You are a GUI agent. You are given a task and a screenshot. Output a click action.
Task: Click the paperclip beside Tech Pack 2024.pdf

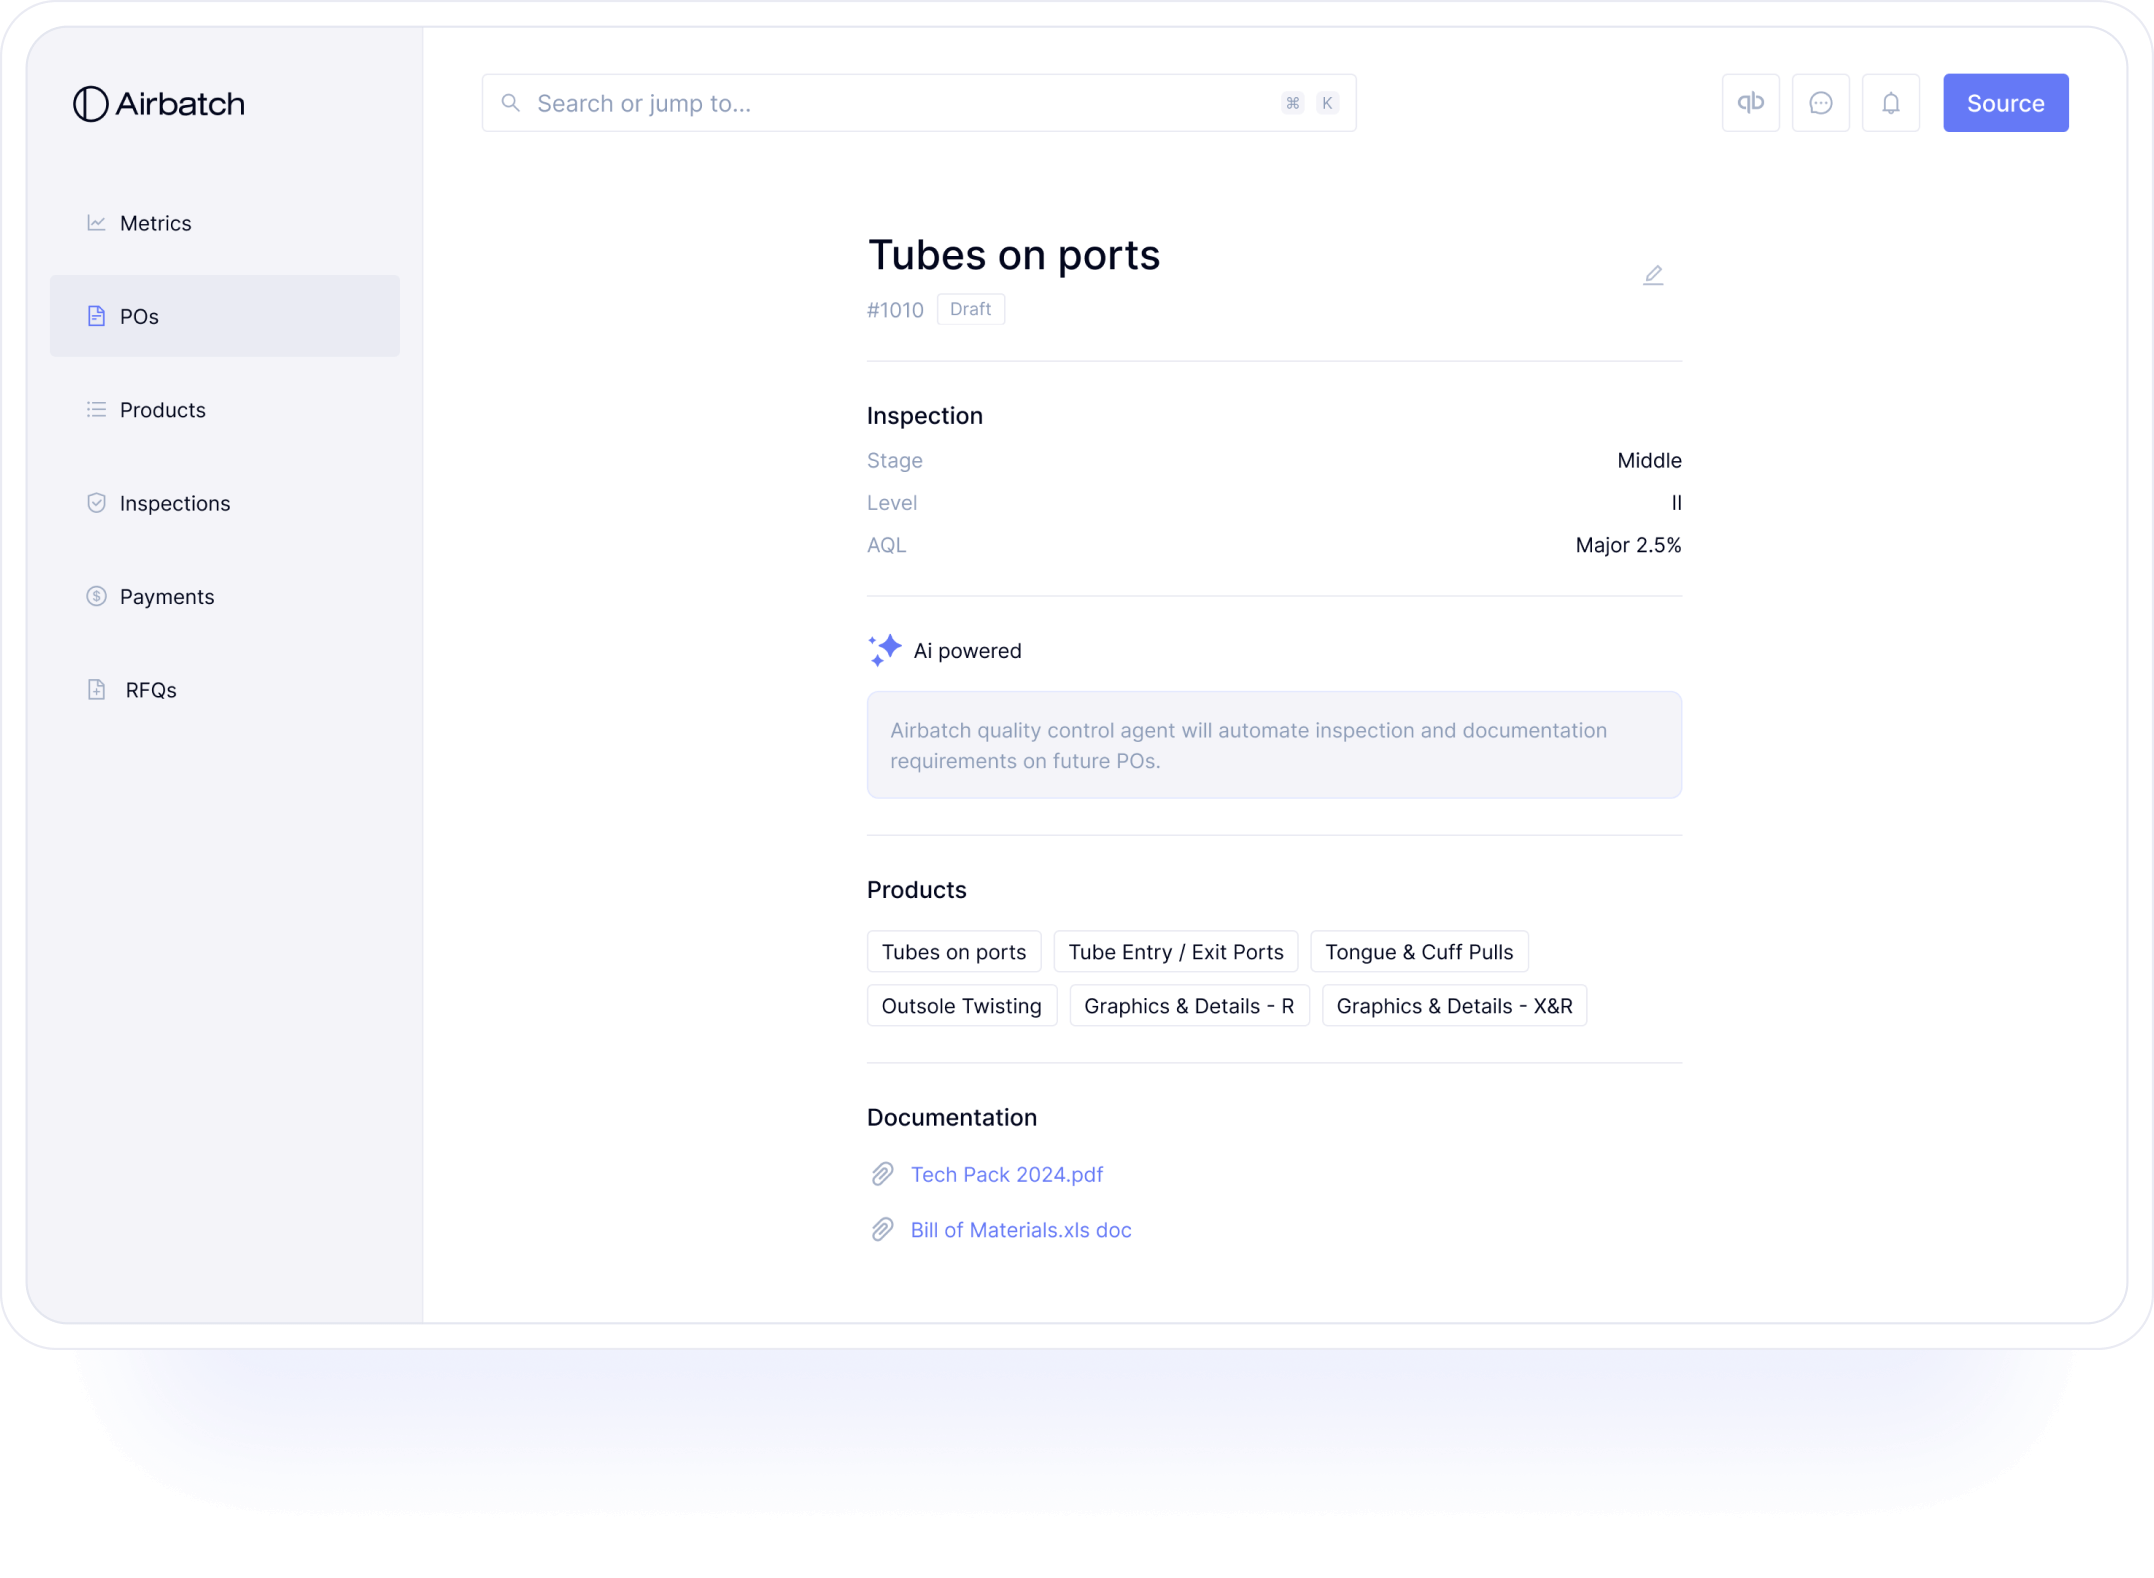tap(882, 1174)
